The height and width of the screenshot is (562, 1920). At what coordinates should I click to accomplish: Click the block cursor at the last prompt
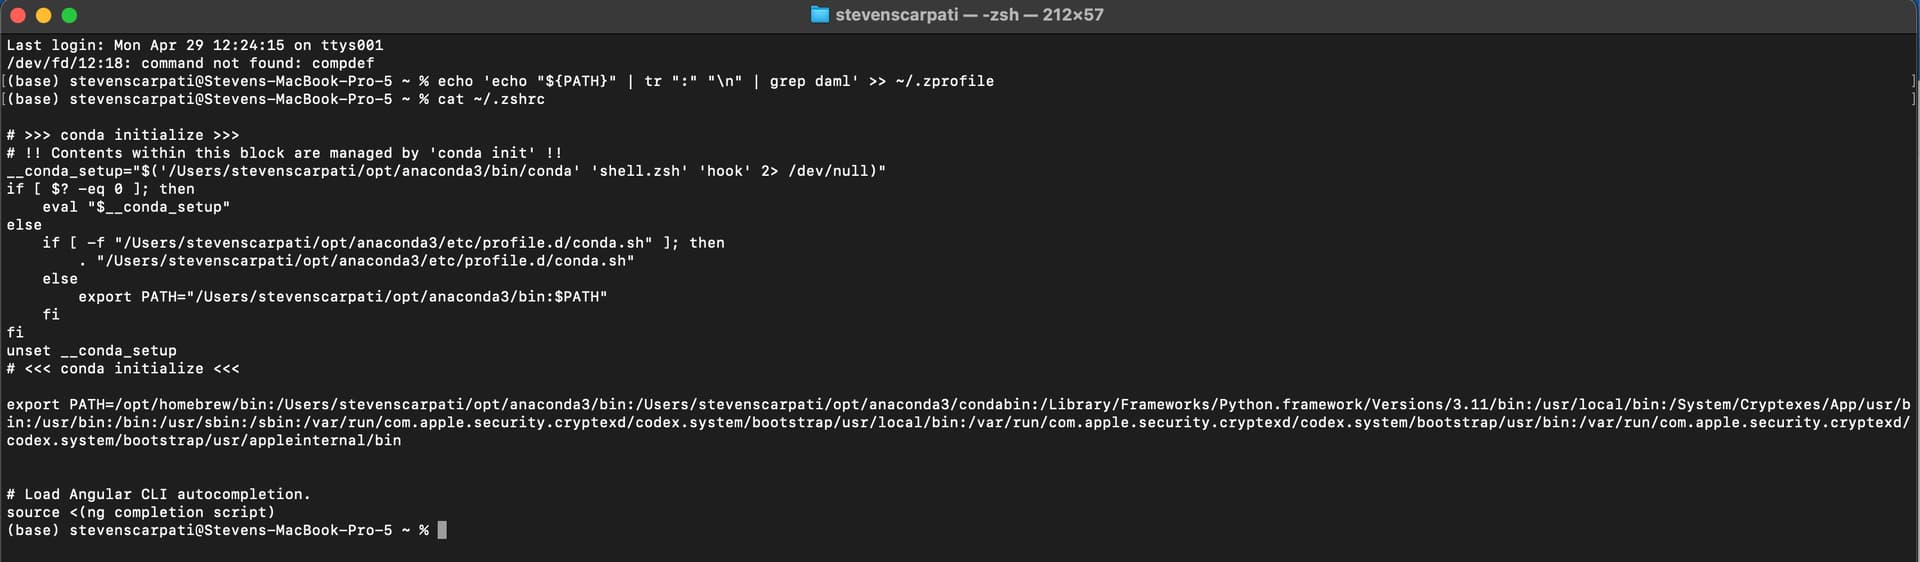(x=442, y=530)
